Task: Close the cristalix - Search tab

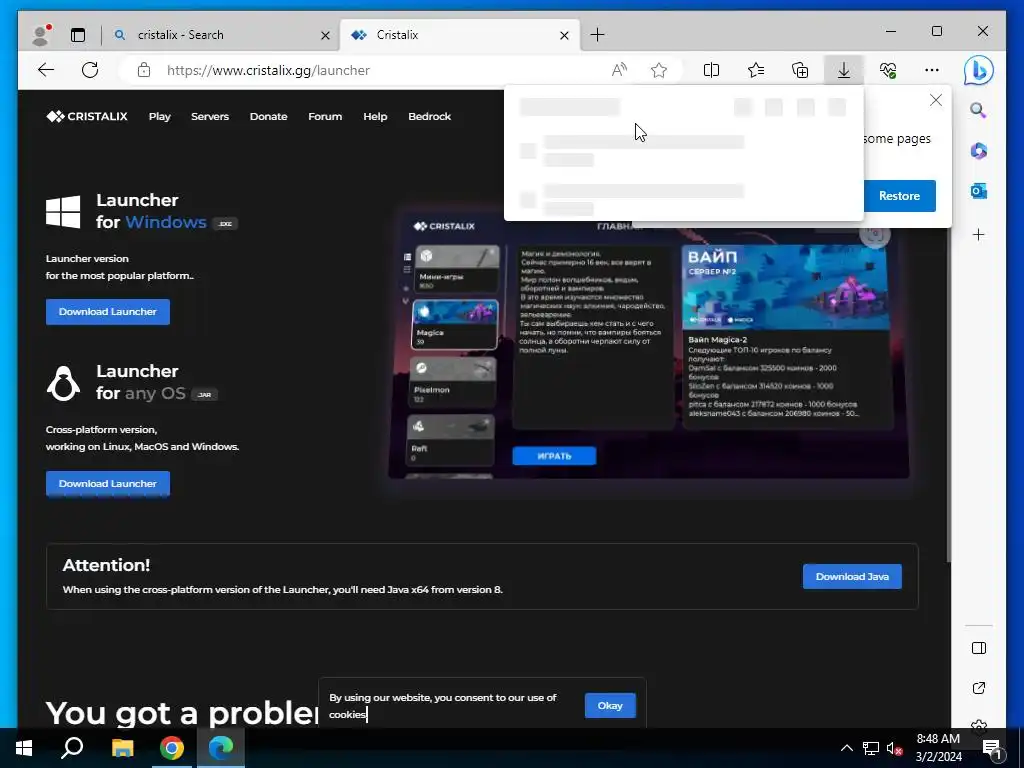Action: click(325, 35)
